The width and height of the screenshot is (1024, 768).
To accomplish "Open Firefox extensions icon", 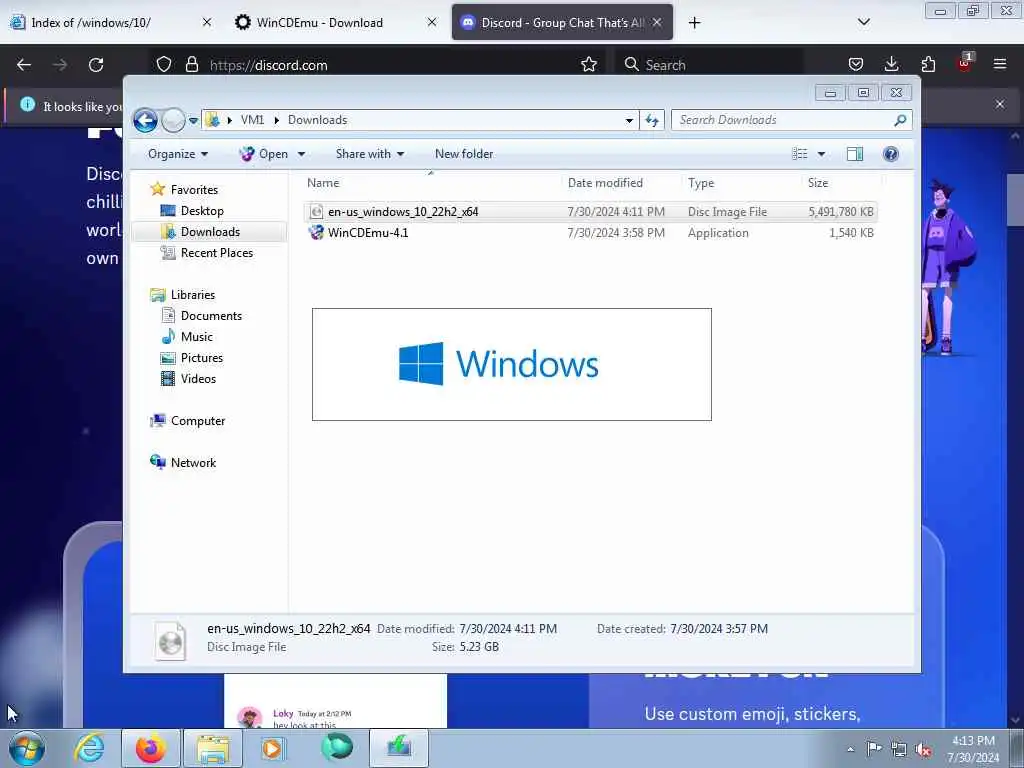I will coord(928,64).
